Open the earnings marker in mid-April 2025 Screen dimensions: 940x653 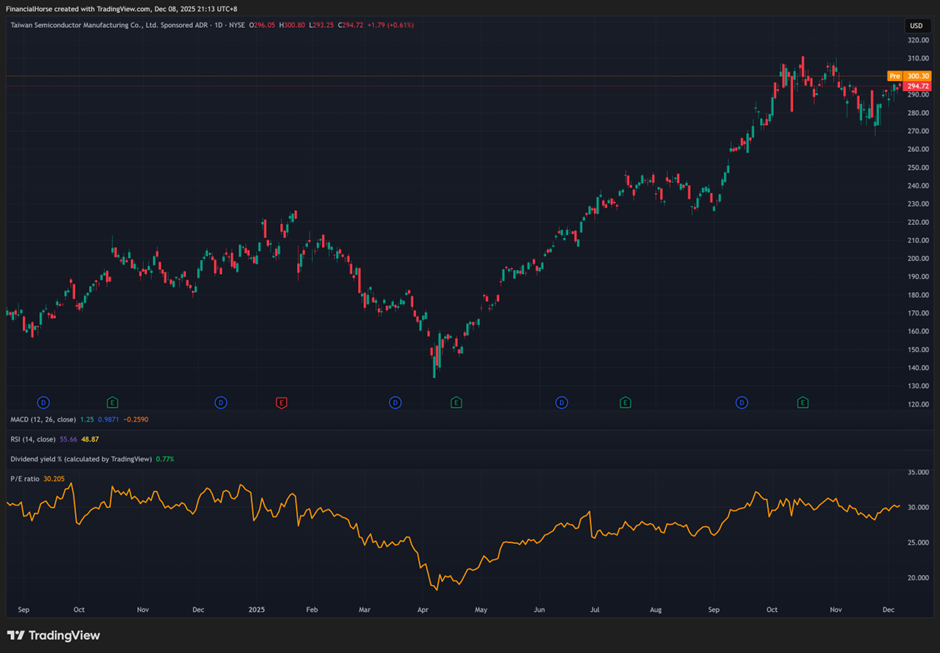tap(456, 402)
